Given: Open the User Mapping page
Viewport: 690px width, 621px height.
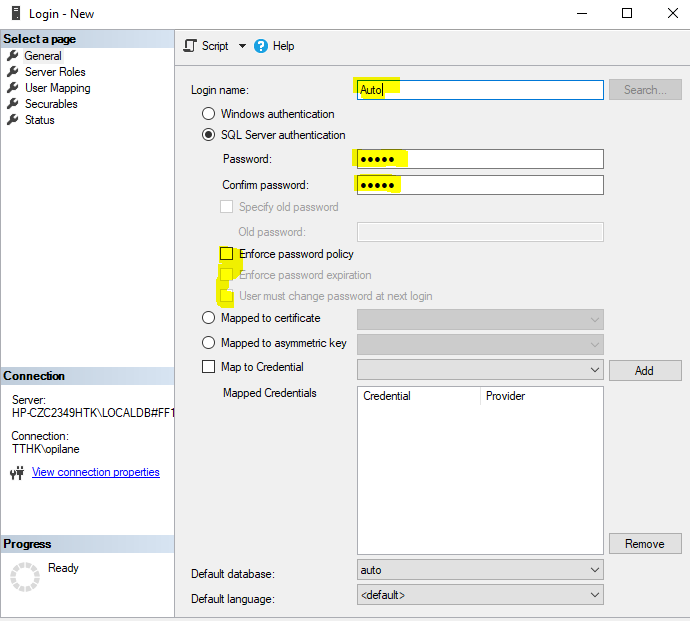Looking at the screenshot, I should tap(57, 88).
